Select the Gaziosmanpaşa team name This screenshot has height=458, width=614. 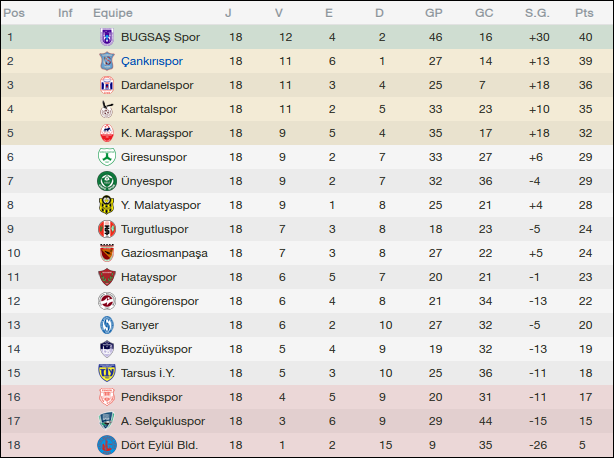(164, 253)
